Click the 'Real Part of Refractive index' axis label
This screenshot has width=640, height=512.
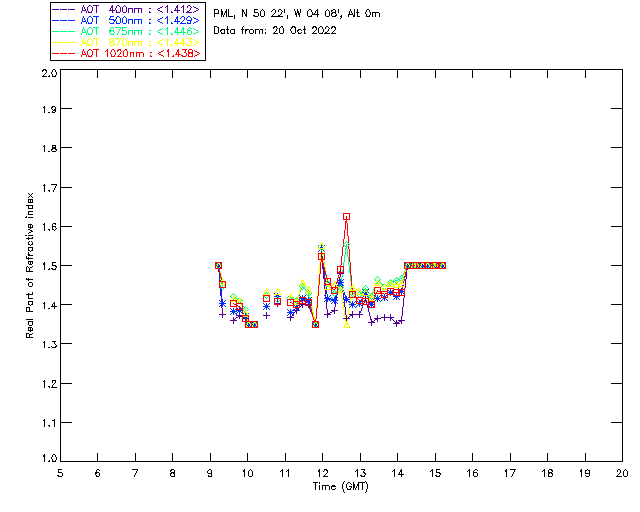point(30,265)
